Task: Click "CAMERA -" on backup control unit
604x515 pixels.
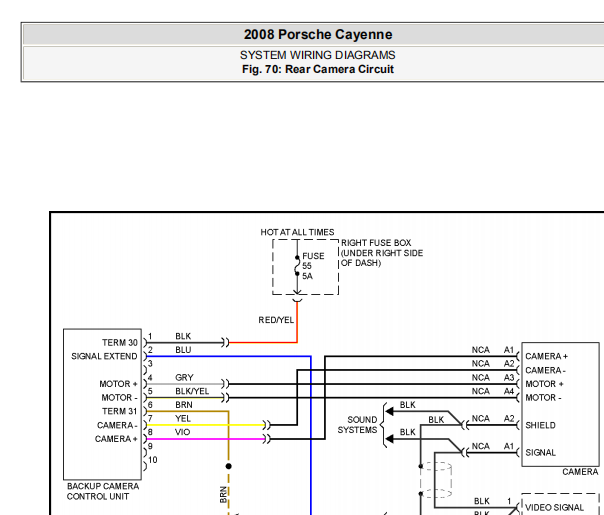Action: [x=117, y=425]
